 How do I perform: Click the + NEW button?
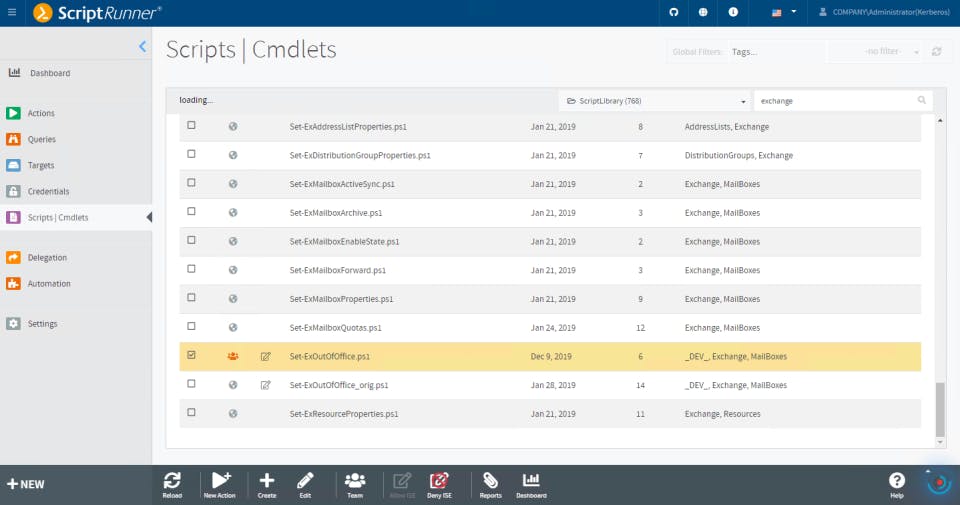coord(26,484)
